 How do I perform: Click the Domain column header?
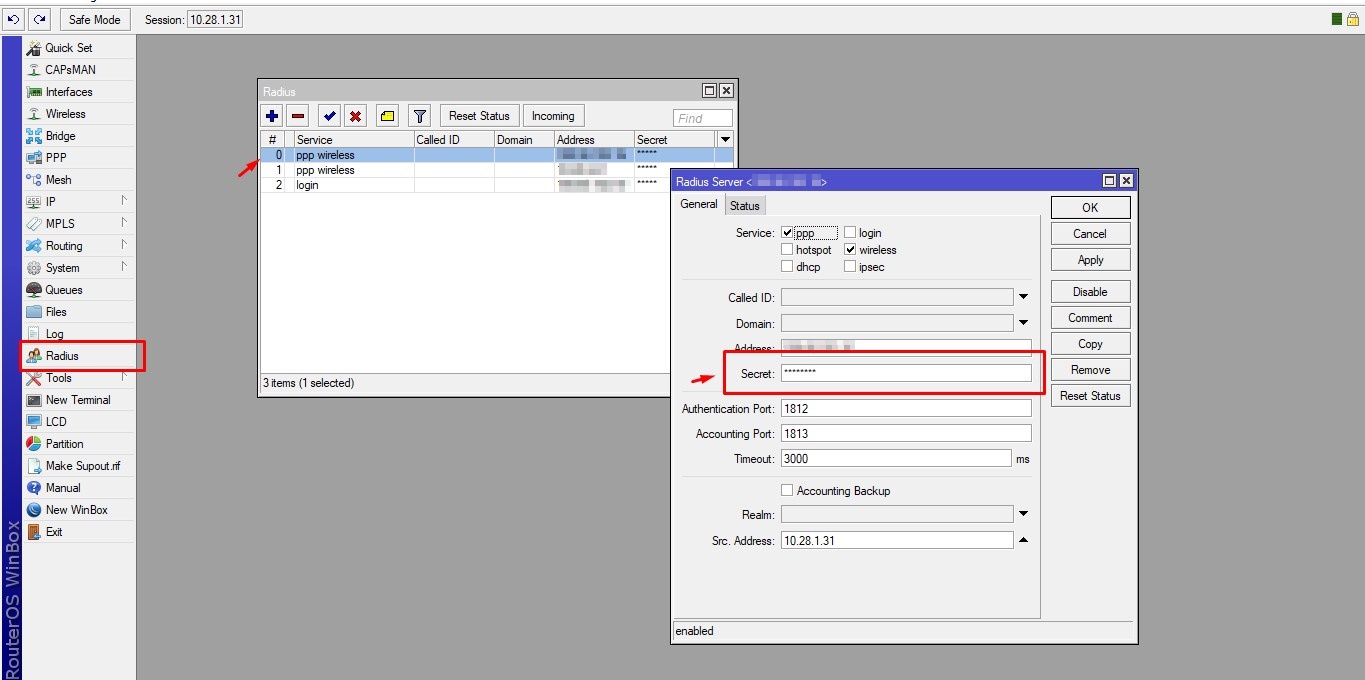pyautogui.click(x=524, y=140)
